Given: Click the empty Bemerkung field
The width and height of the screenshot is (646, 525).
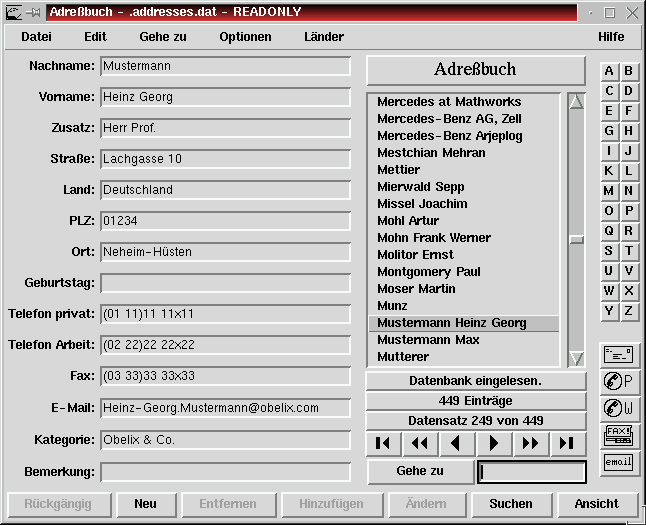Looking at the screenshot, I should pyautogui.click(x=225, y=472).
